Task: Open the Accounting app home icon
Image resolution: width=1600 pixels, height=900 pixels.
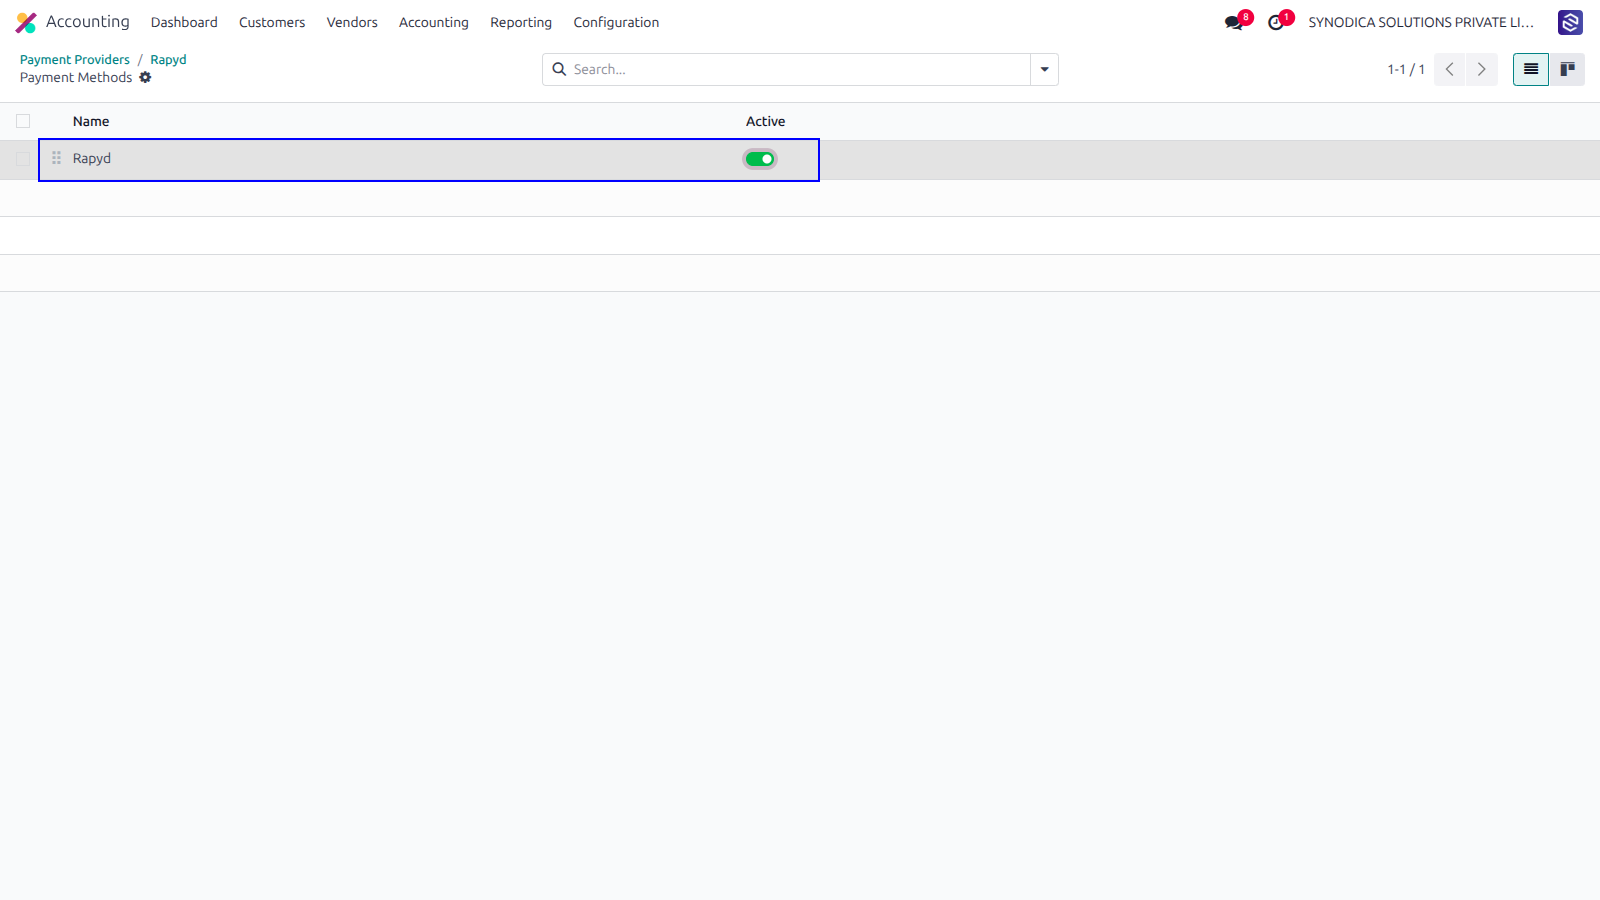Action: 26,22
